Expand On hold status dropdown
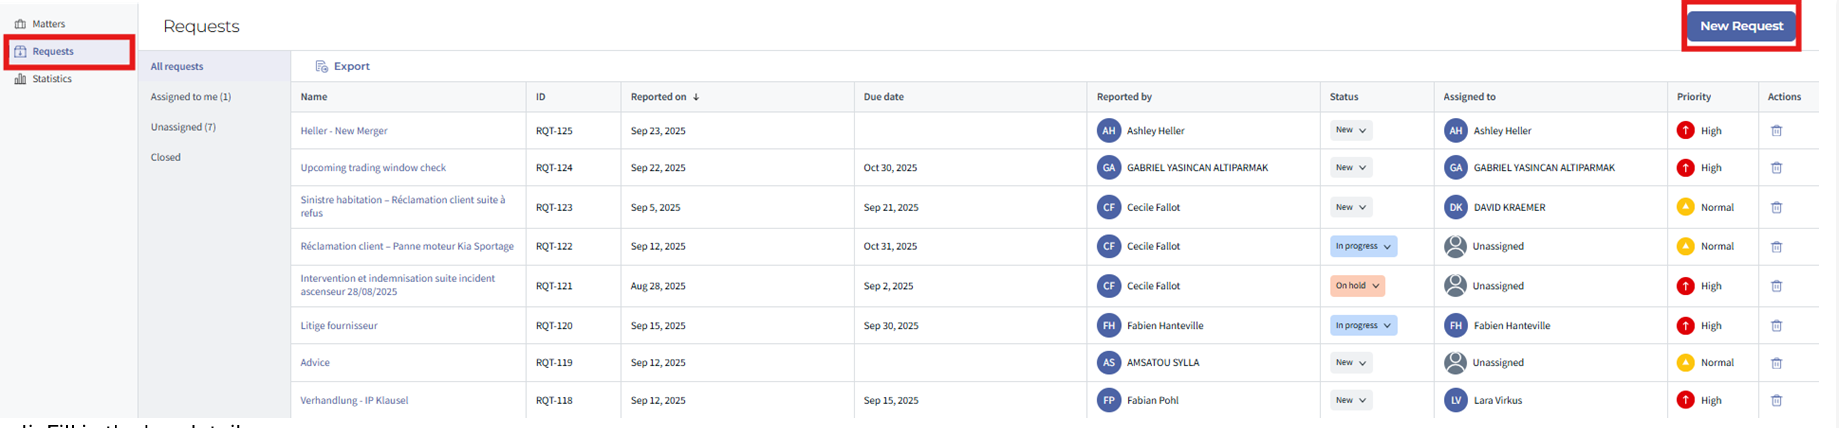 click(1357, 286)
